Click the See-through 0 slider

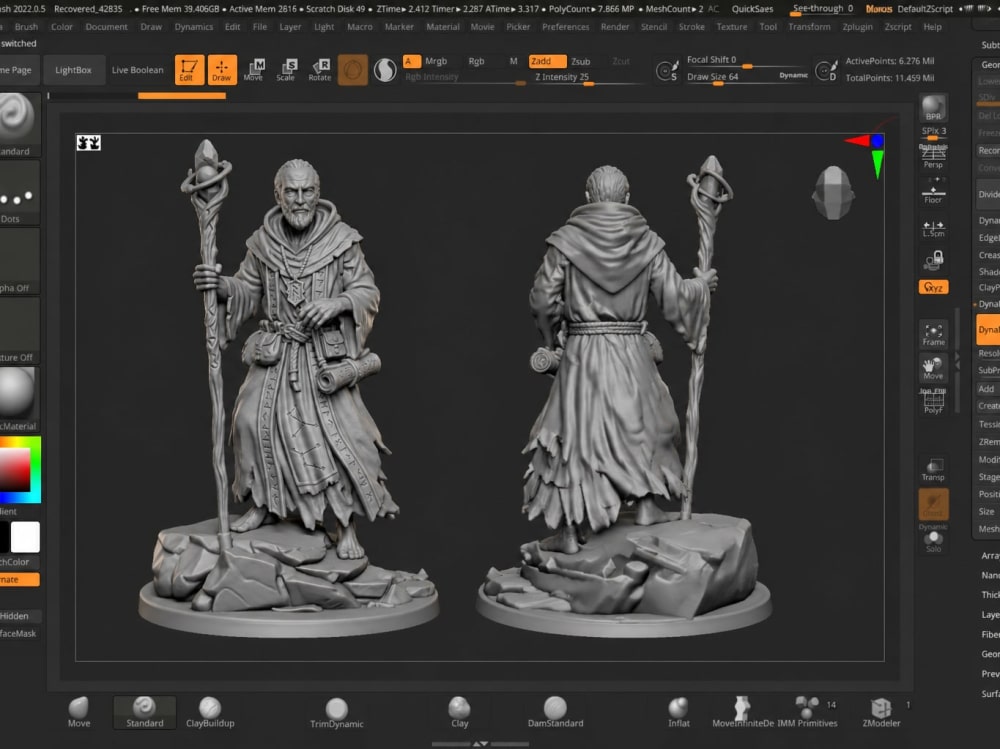click(x=822, y=9)
